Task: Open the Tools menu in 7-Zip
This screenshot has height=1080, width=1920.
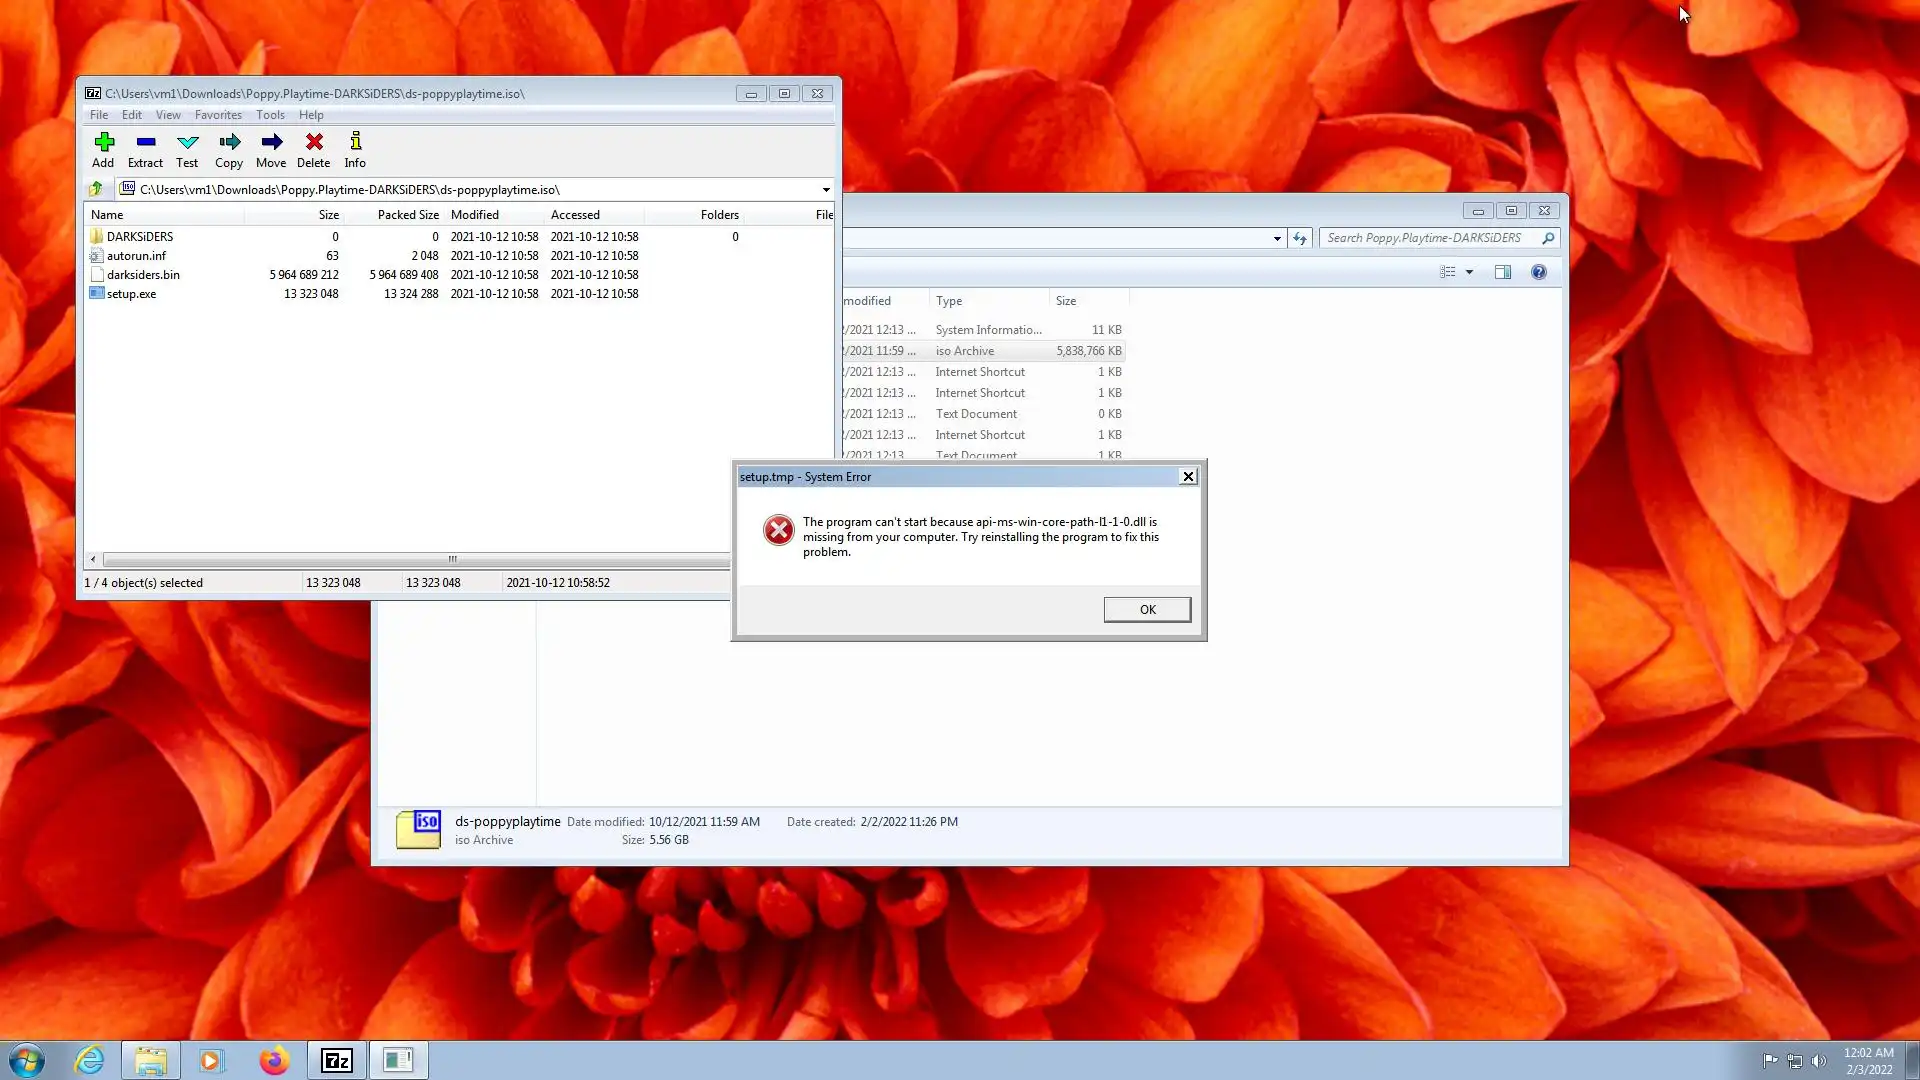Action: point(270,115)
